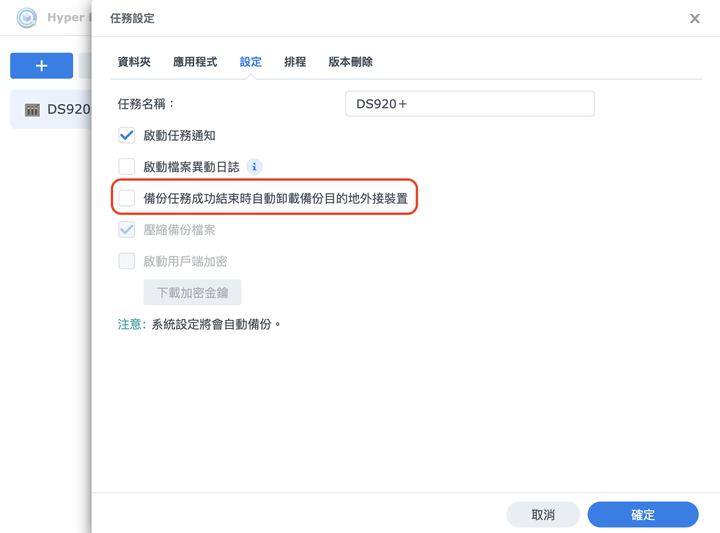Click the 任務名稱 text field

tap(470, 104)
